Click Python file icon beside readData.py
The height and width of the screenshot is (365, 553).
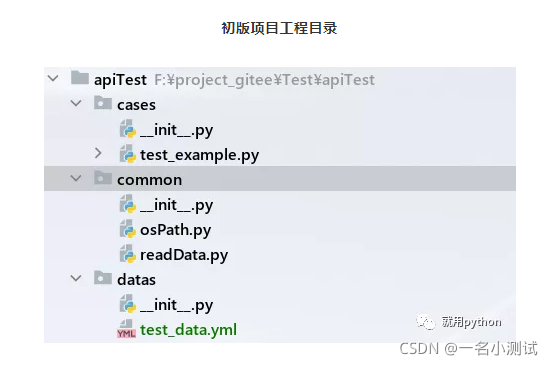coord(128,254)
